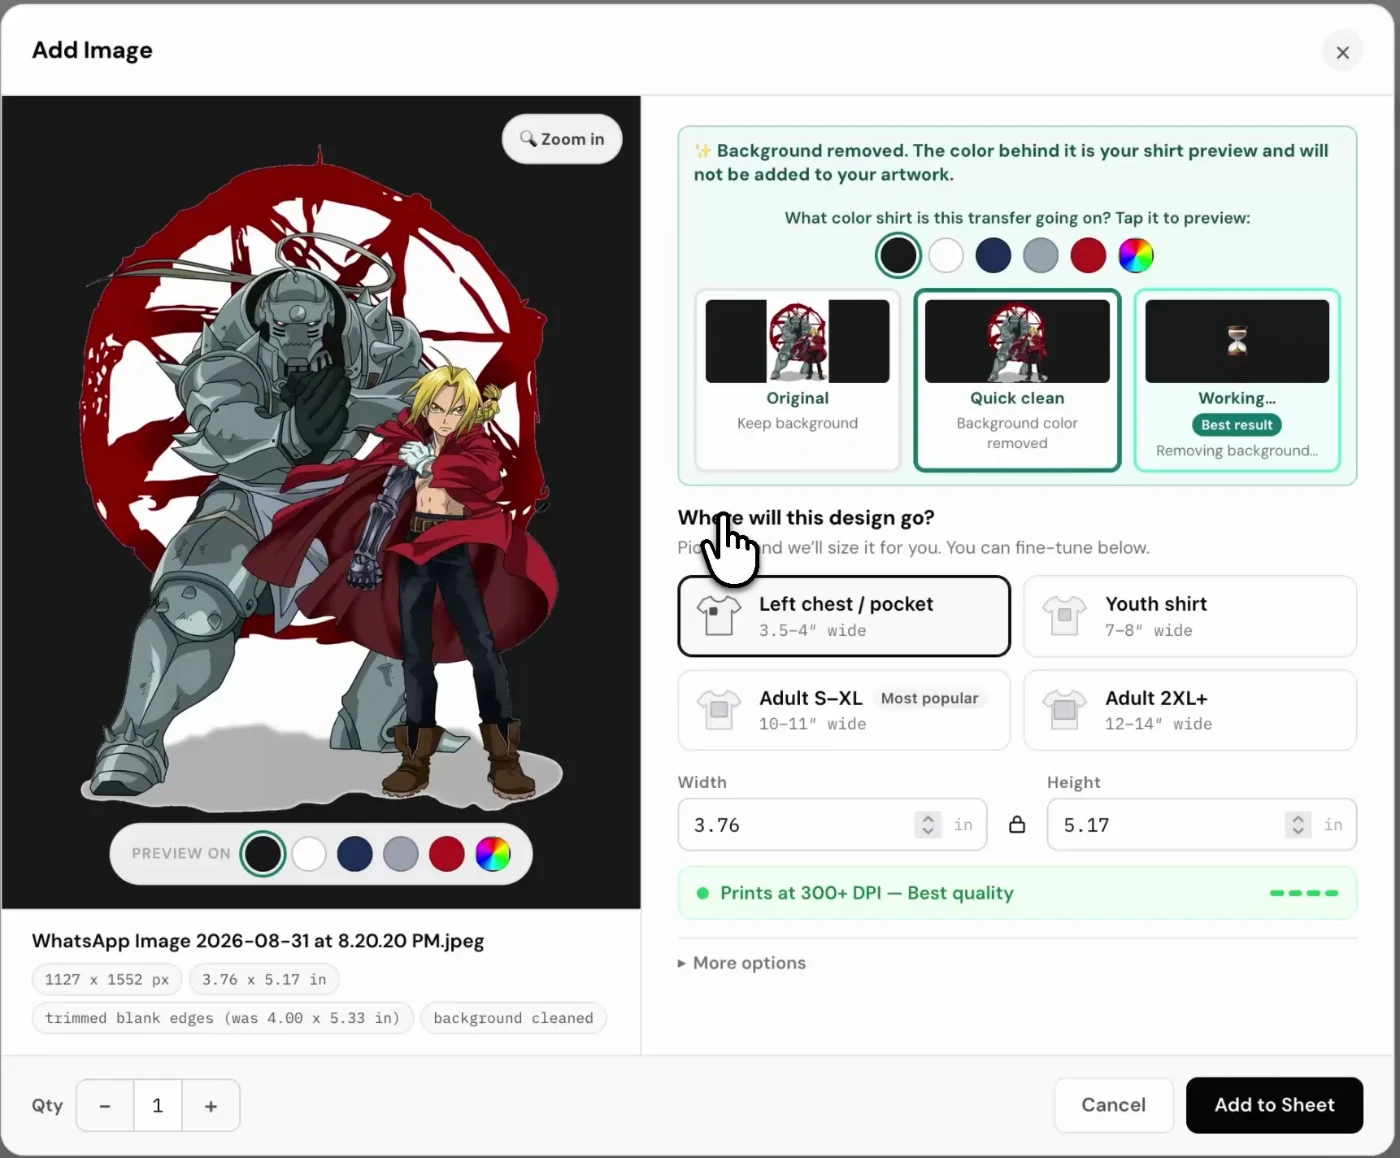Click the Width spinner arrows
Image resolution: width=1400 pixels, height=1158 pixels.
[928, 825]
